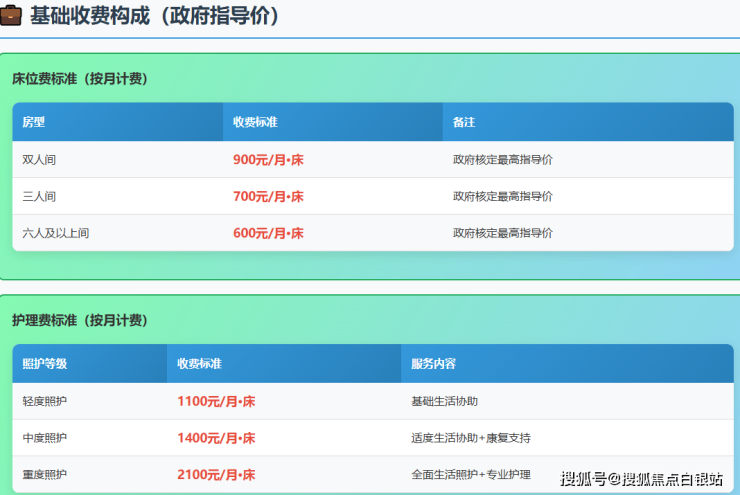Select the 双人间 row label
This screenshot has width=740, height=495.
click(x=40, y=159)
